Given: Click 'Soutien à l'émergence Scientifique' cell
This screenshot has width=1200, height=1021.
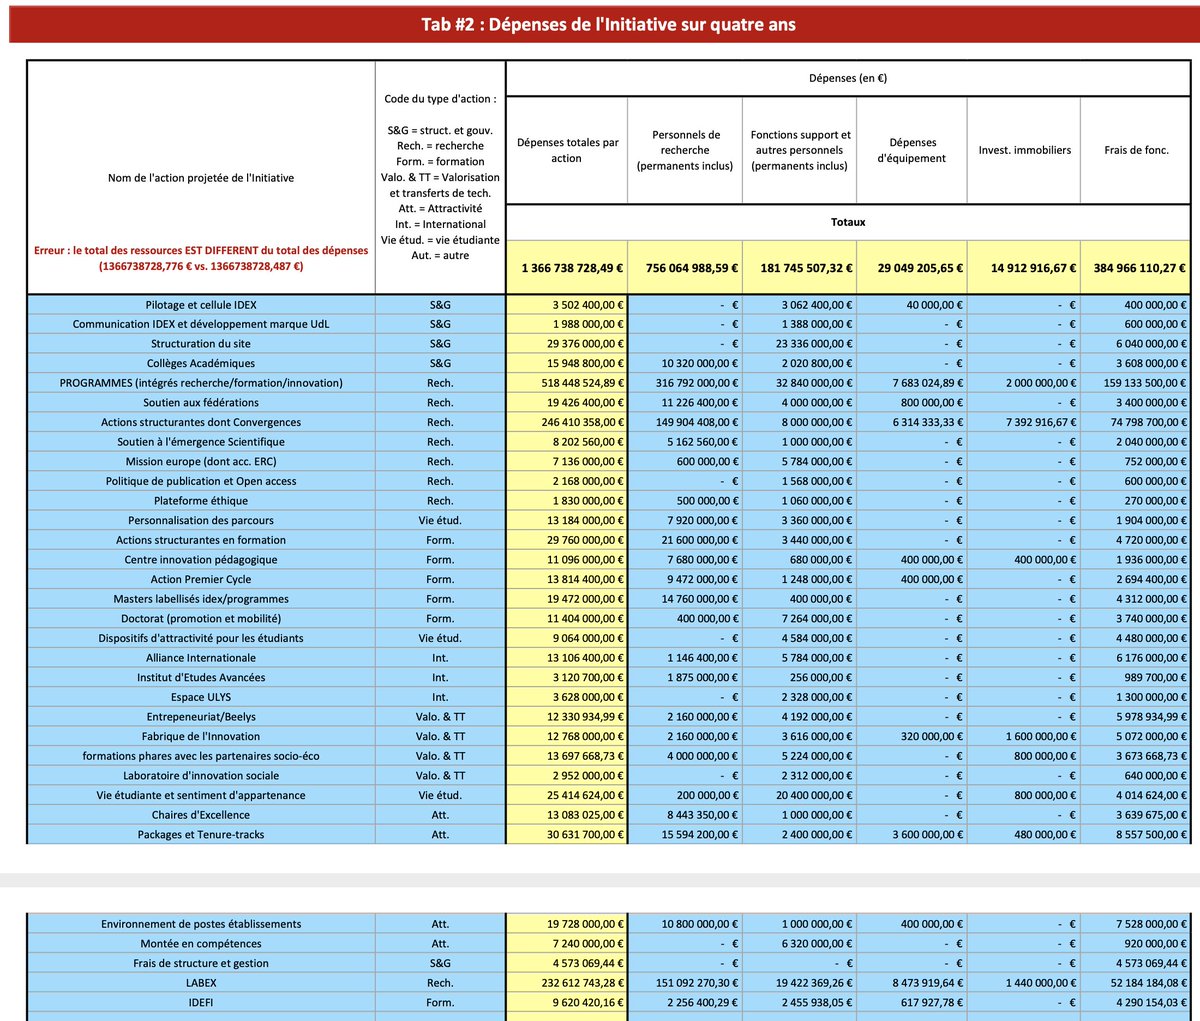Looking at the screenshot, I should [201, 442].
